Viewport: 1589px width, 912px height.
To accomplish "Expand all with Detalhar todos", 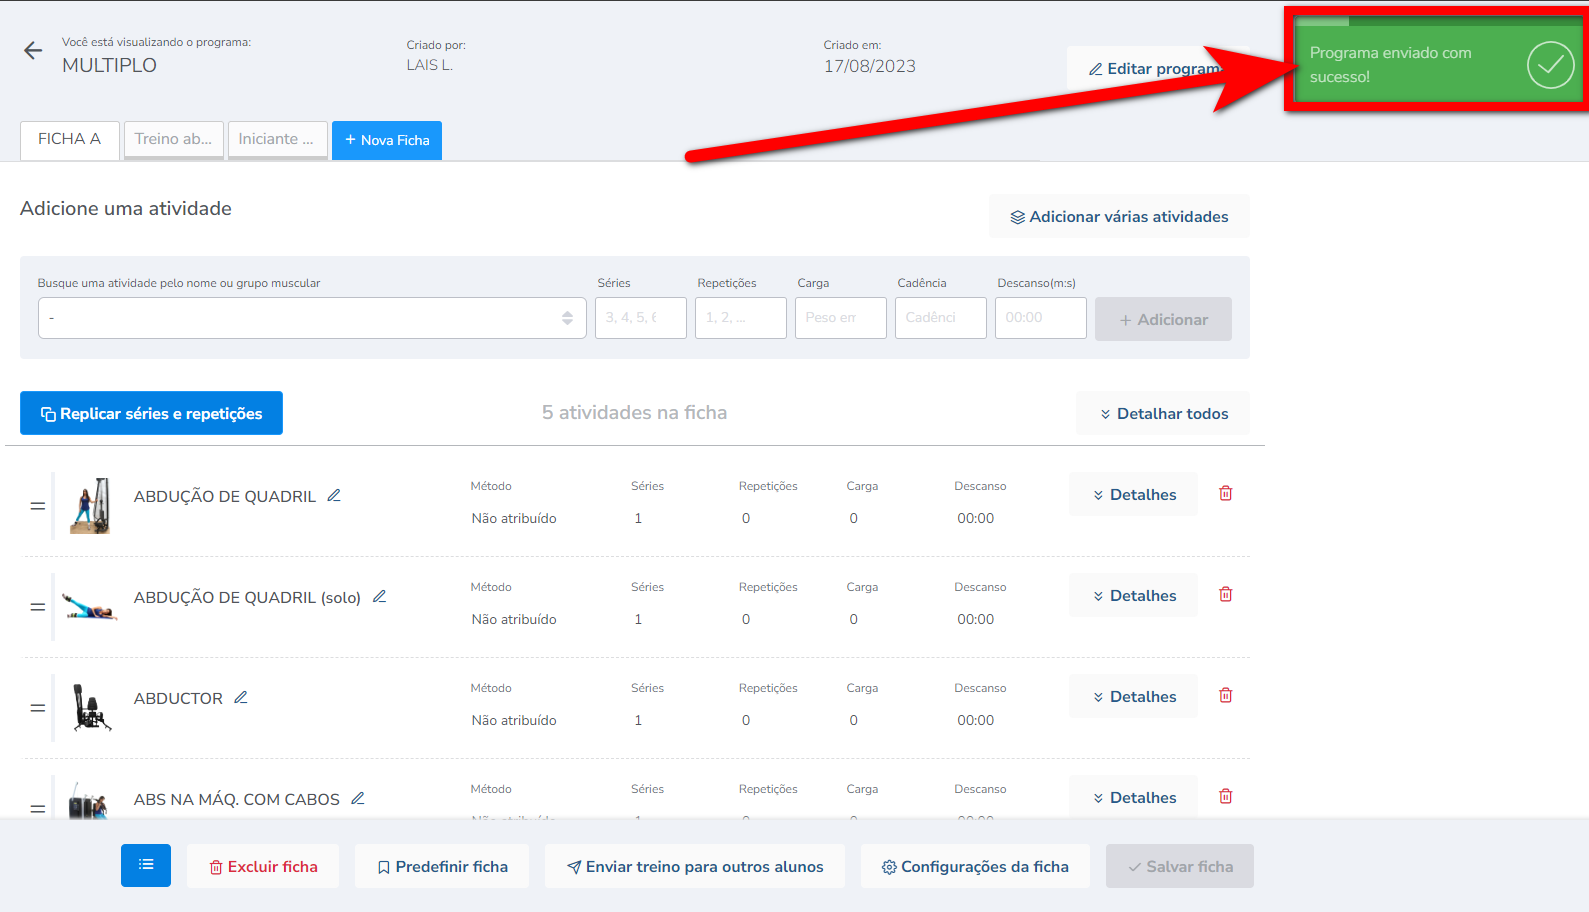I will 1162,414.
